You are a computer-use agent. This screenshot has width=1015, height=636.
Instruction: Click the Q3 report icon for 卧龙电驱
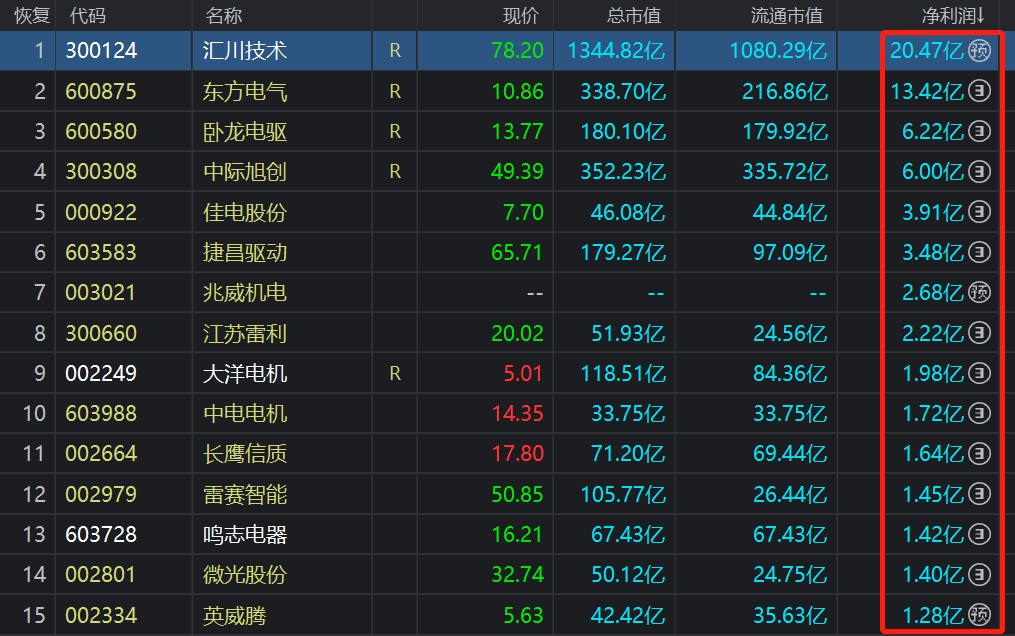[979, 131]
